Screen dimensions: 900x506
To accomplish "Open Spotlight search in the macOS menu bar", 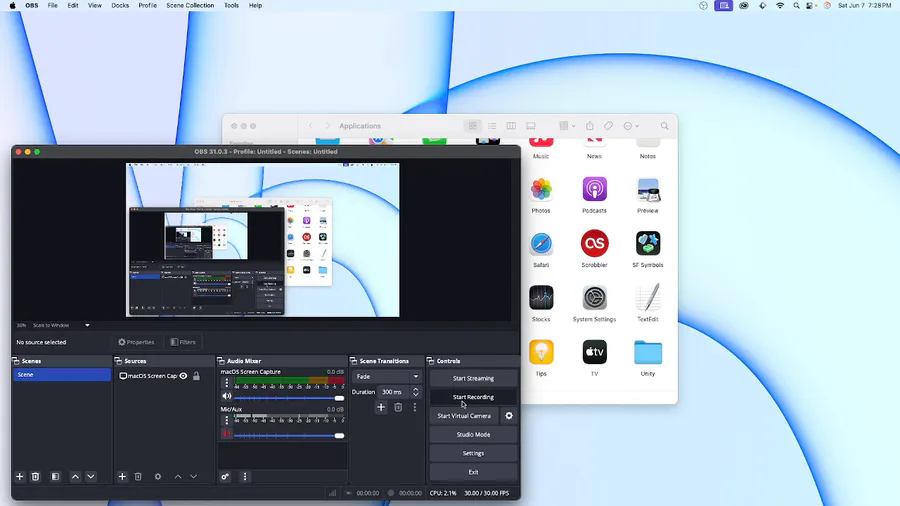I will coord(796,5).
